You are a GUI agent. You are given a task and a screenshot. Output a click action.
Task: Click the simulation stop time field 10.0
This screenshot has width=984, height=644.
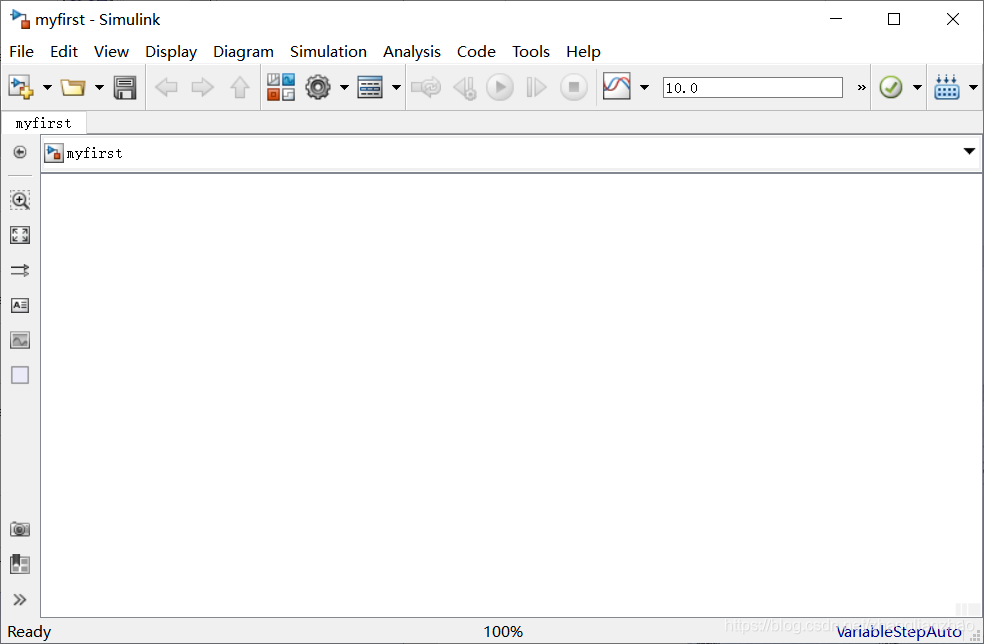pyautogui.click(x=752, y=88)
